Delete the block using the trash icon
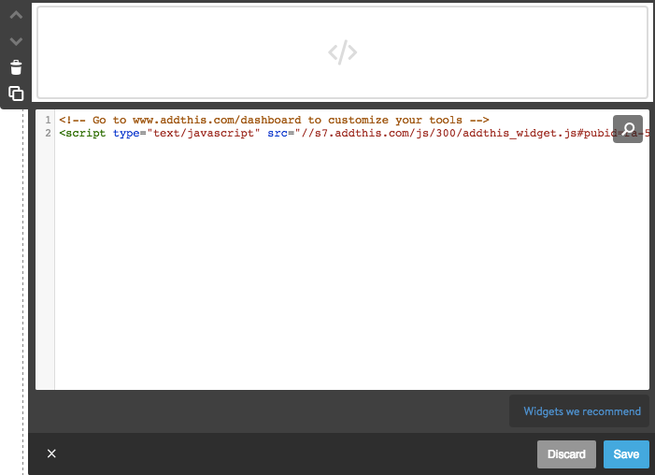This screenshot has width=655, height=475. (16, 67)
